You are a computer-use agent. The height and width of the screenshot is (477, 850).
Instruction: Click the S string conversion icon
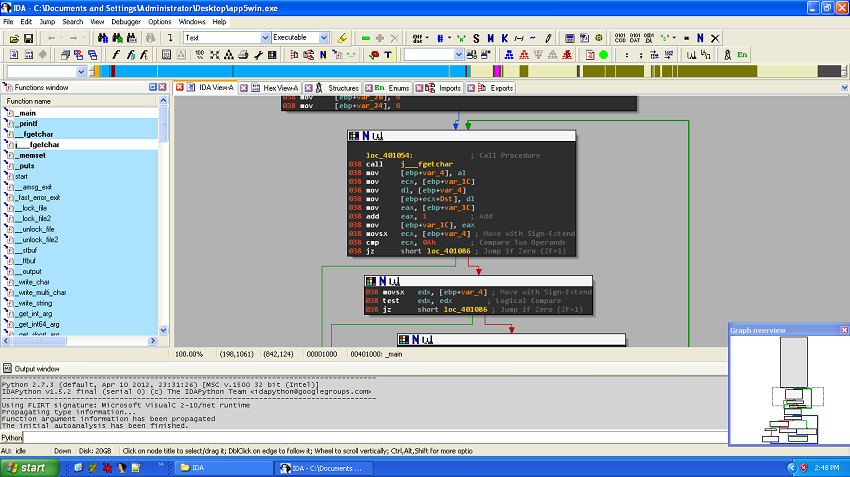(476, 38)
